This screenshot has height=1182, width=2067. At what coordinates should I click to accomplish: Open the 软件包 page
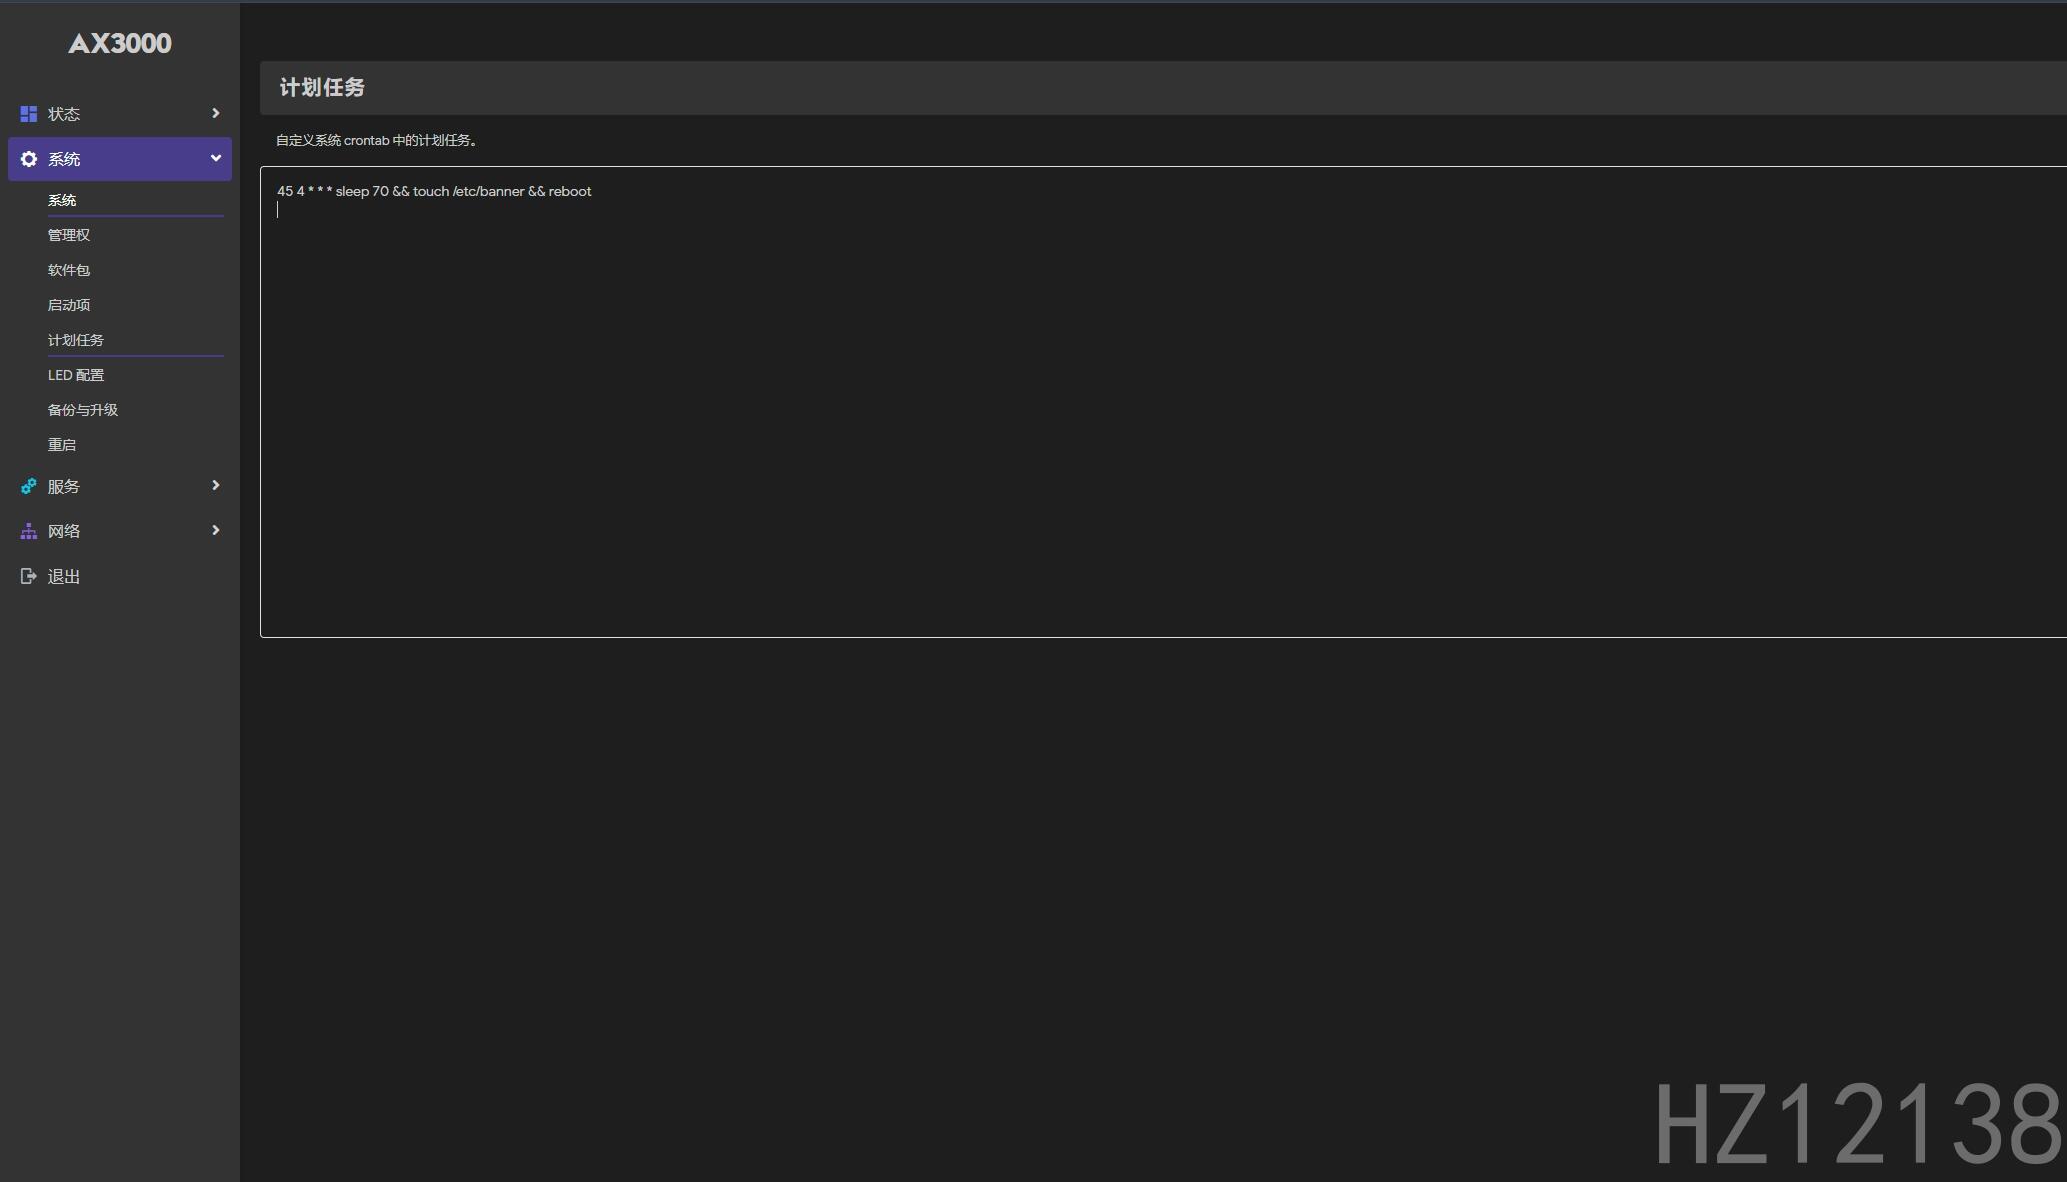(x=69, y=270)
